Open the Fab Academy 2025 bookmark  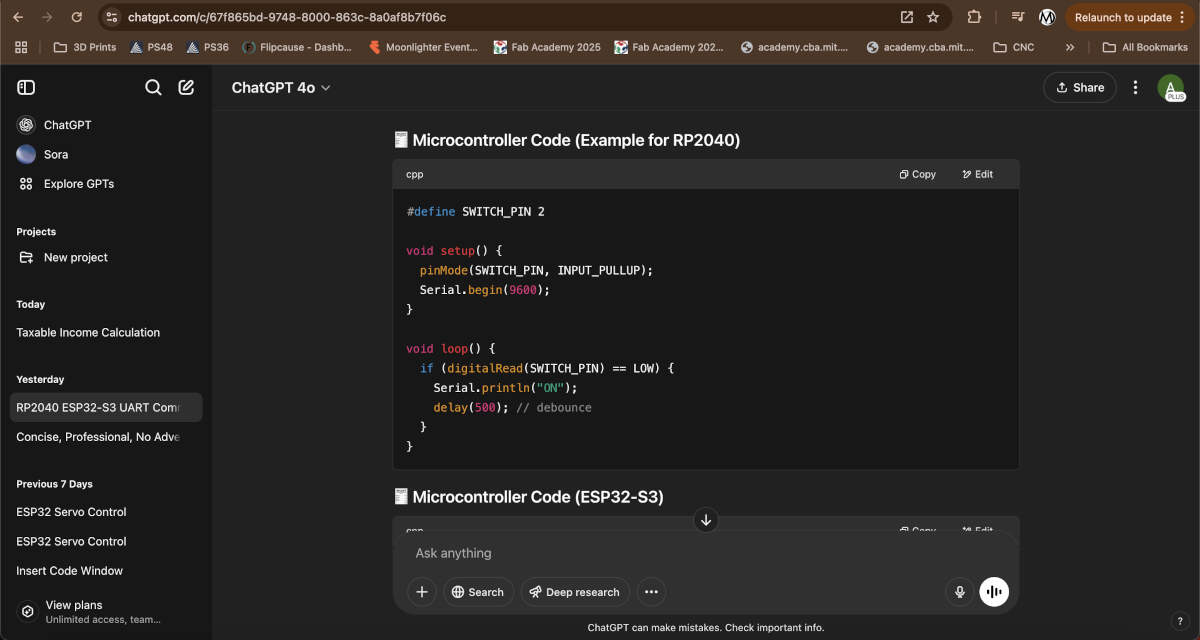pos(547,47)
